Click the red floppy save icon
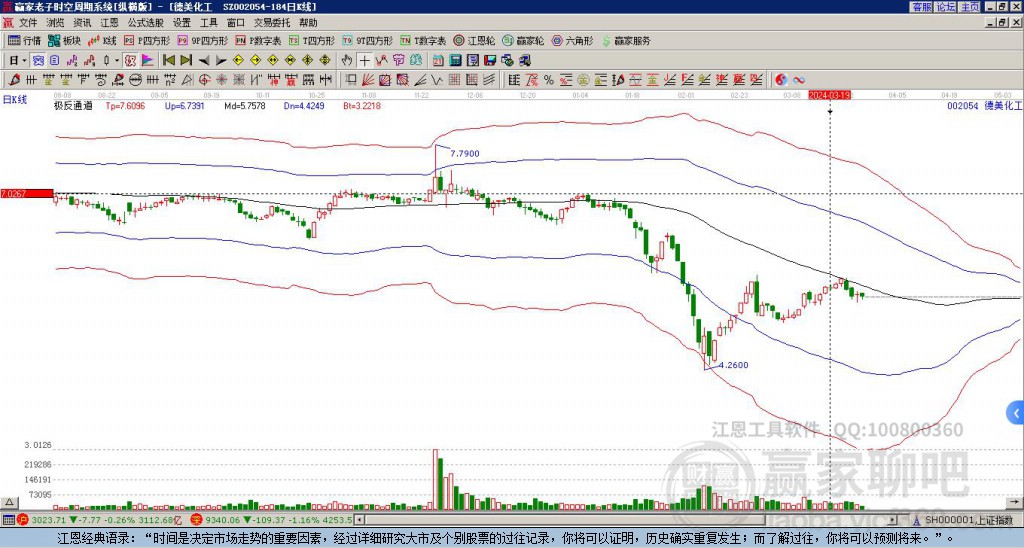 click(490, 61)
